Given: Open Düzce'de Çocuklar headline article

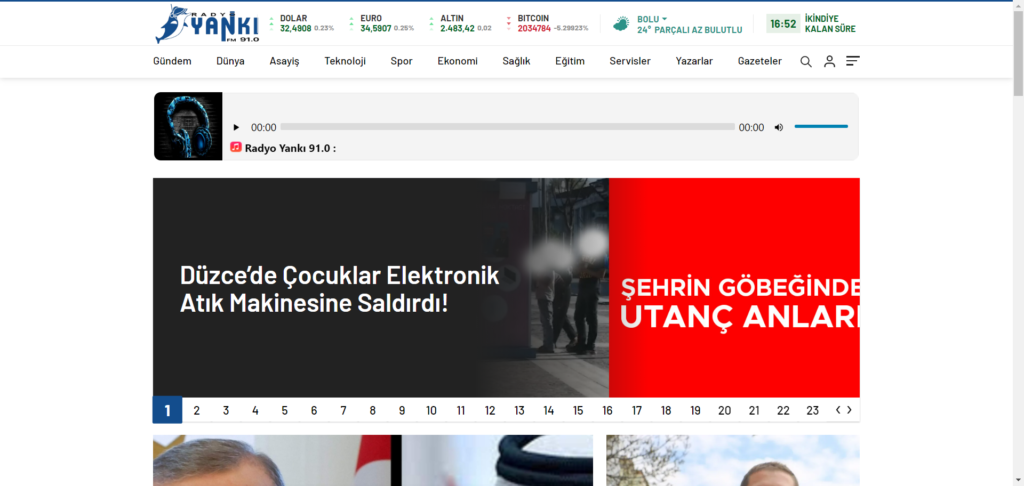Looking at the screenshot, I should point(339,288).
